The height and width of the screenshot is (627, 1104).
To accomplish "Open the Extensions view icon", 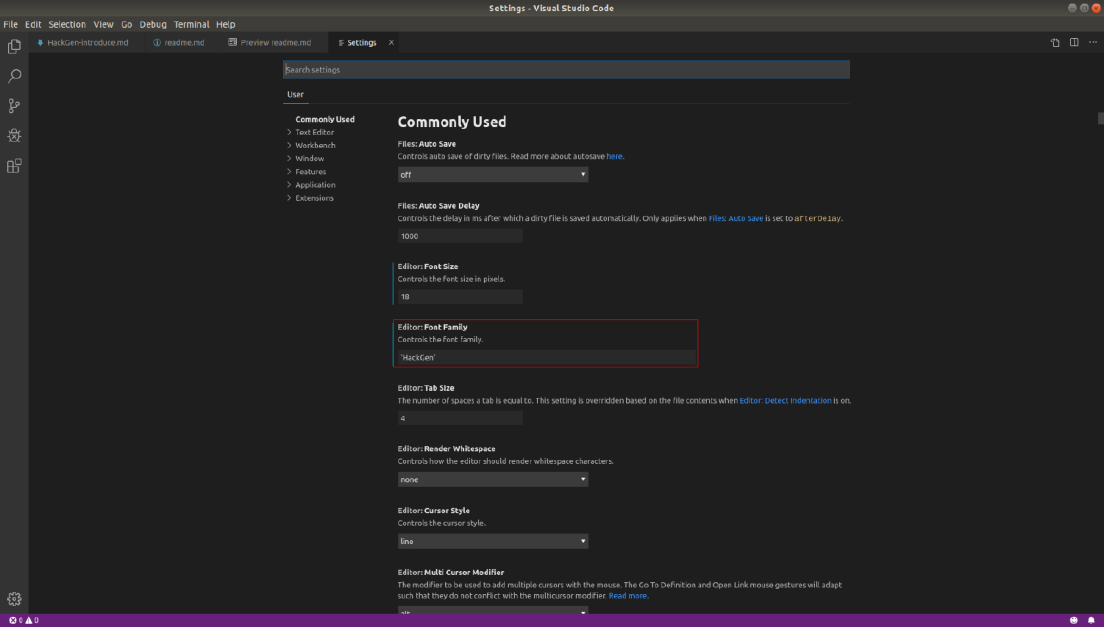I will (x=14, y=165).
